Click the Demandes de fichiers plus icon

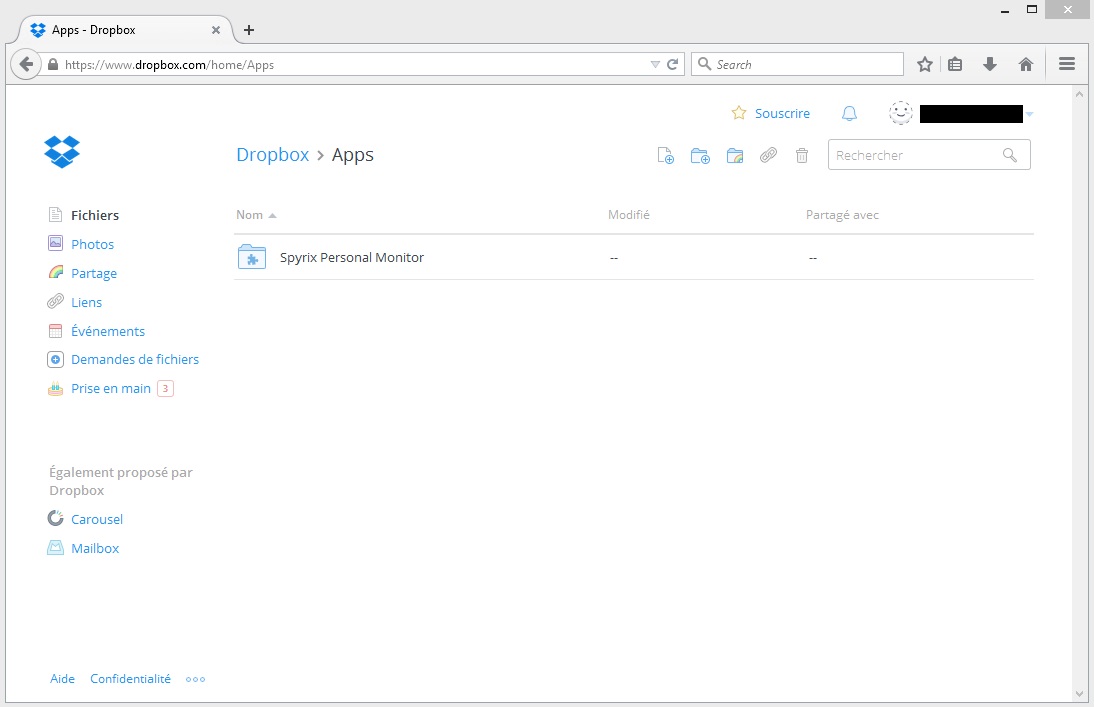click(x=55, y=359)
